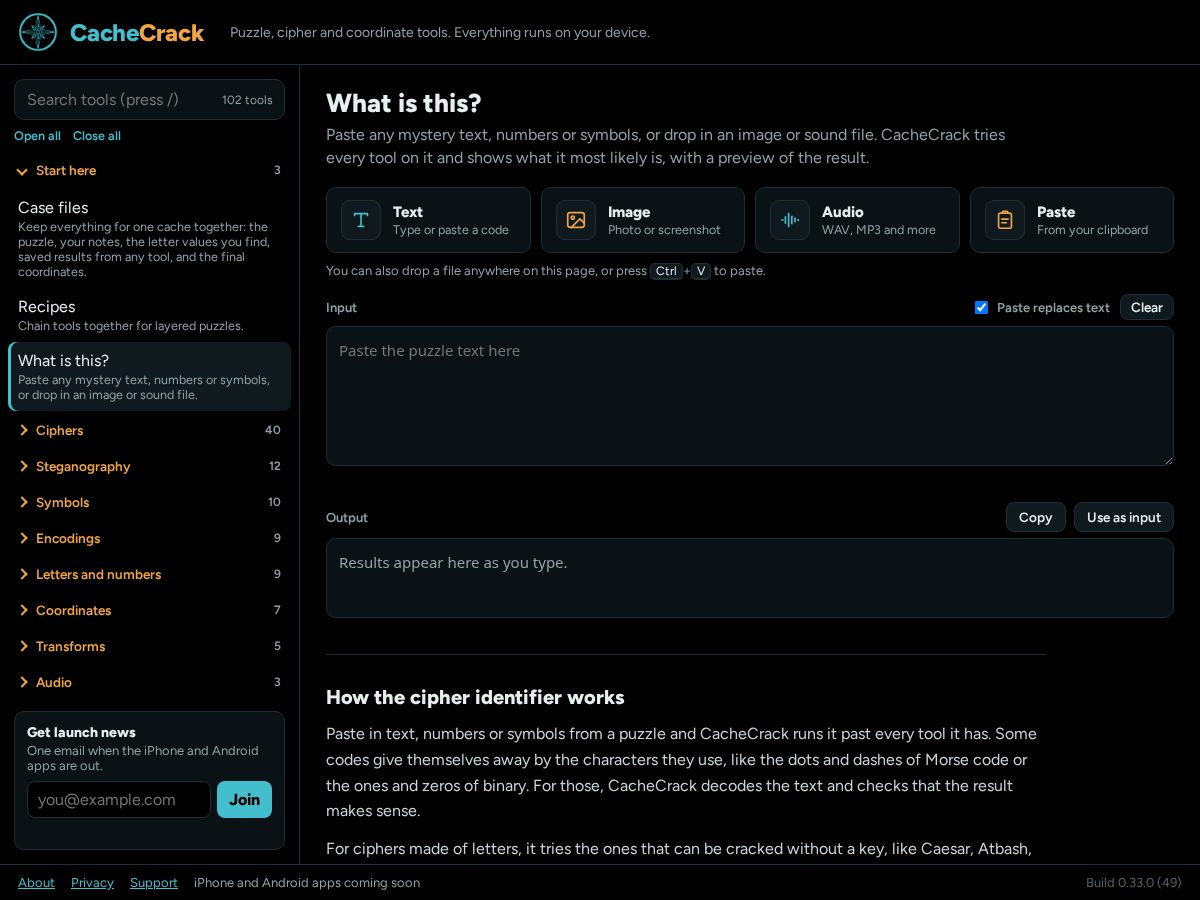This screenshot has height=900, width=1200.
Task: Open the Privacy footer link
Action: (x=92, y=883)
